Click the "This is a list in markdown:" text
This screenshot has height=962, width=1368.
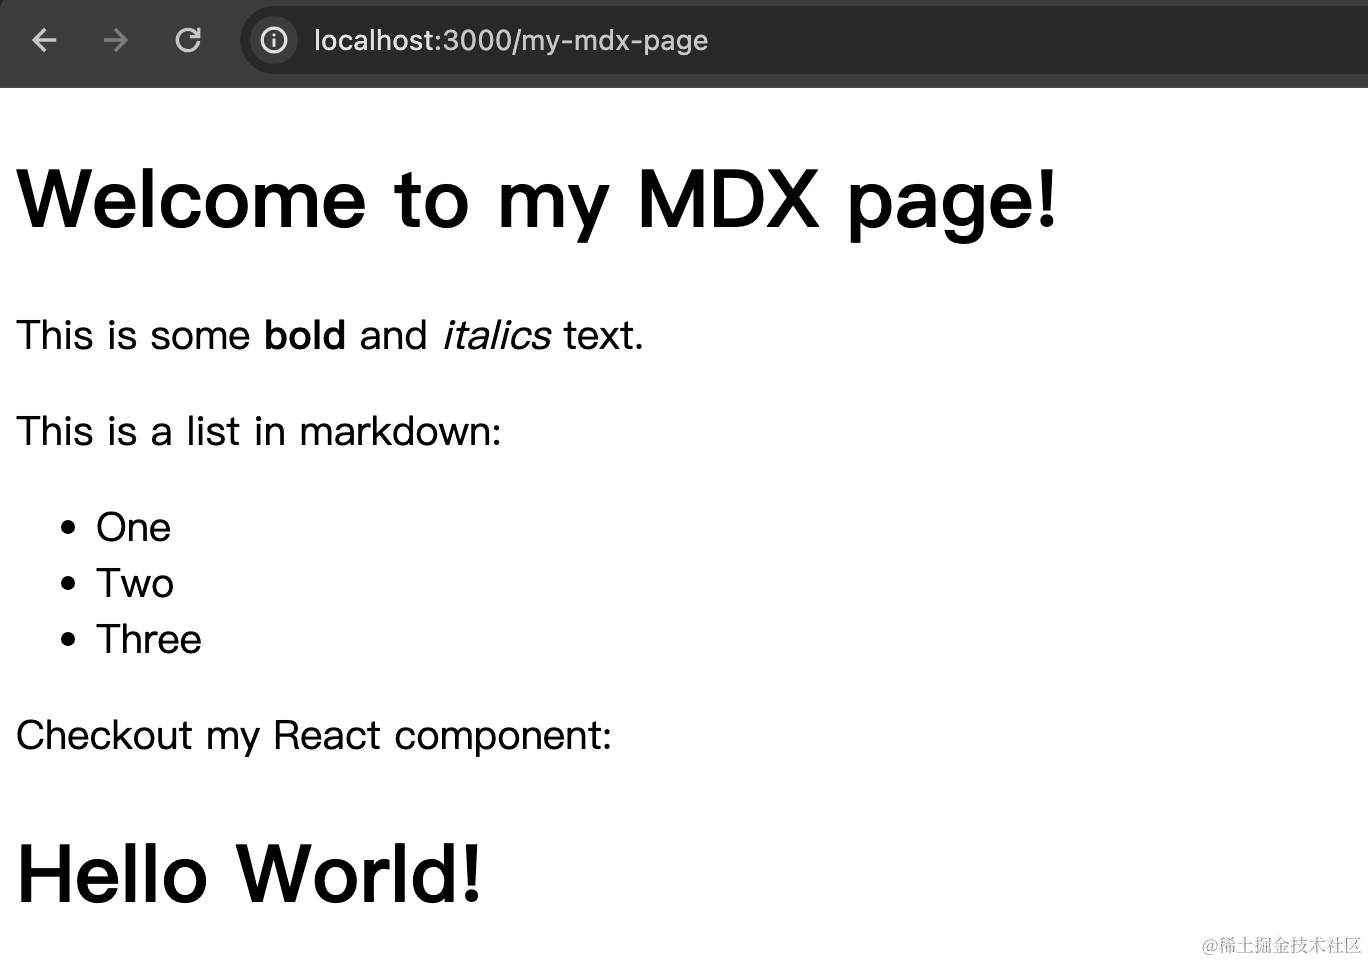click(x=258, y=432)
